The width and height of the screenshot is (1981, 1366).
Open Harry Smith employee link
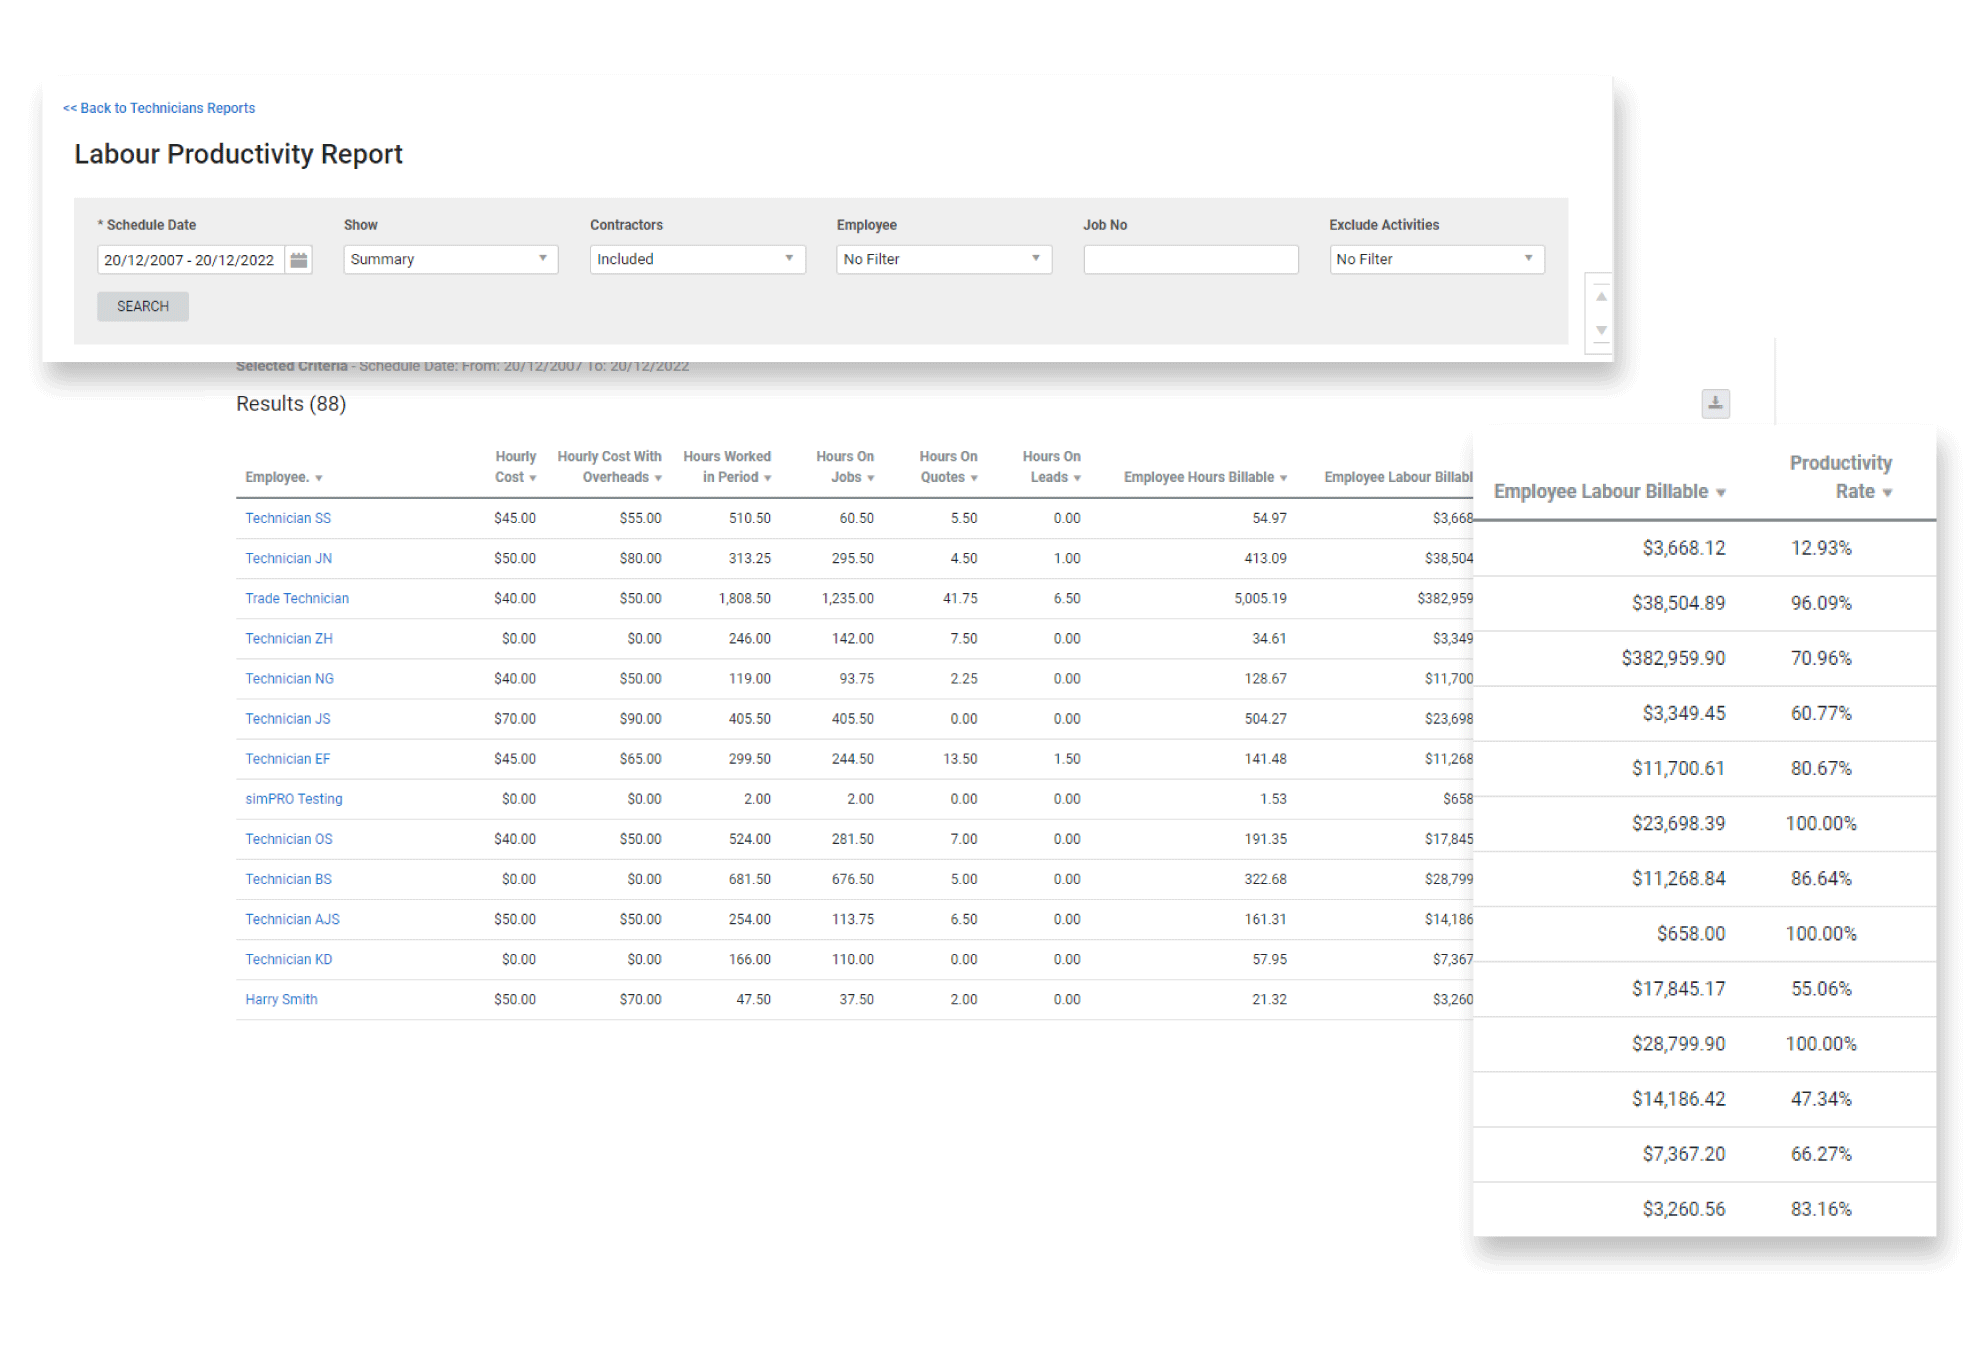click(x=281, y=999)
